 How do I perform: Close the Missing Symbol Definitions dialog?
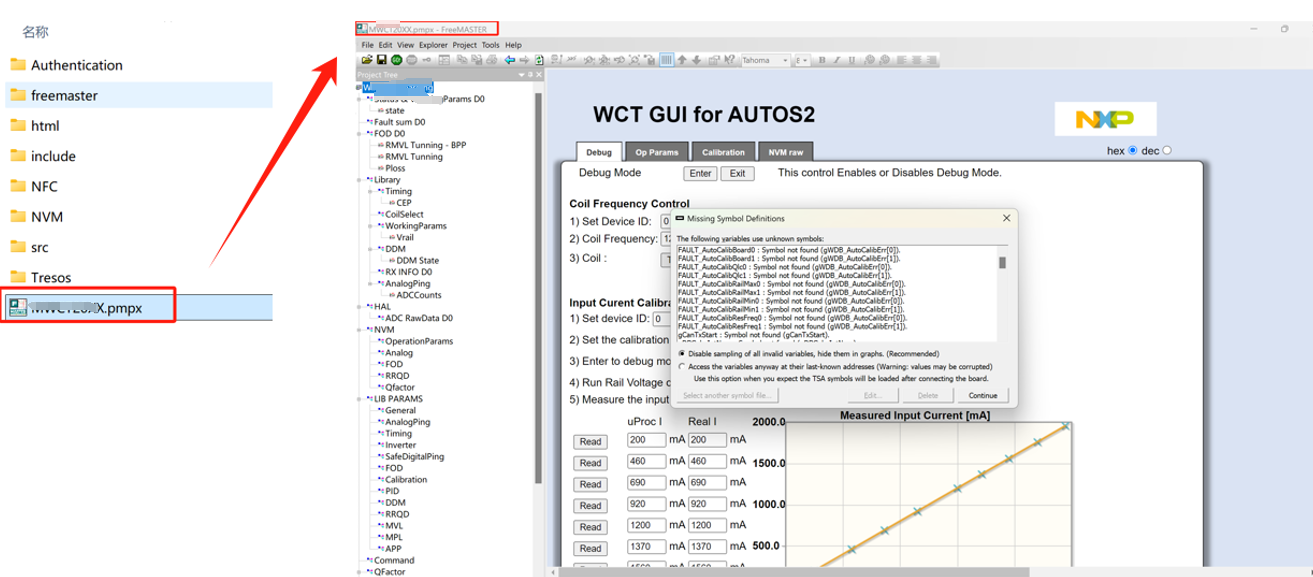(x=1006, y=218)
